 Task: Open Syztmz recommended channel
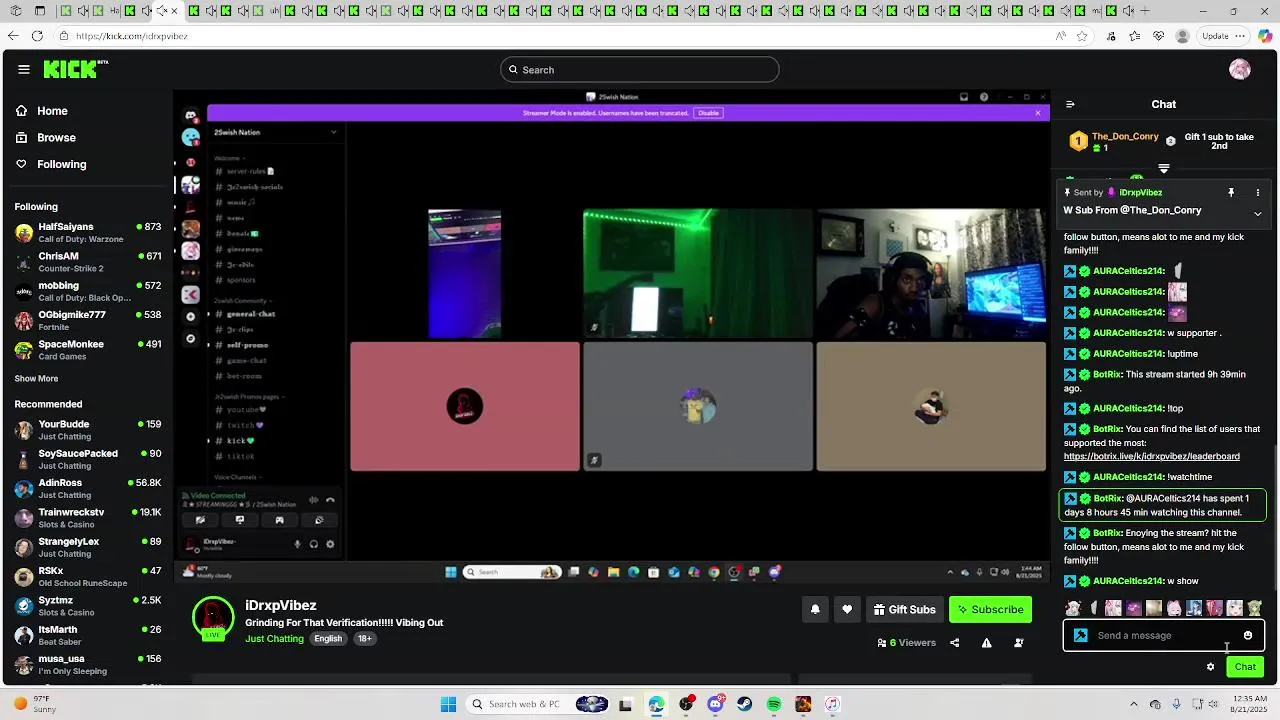[x=88, y=606]
